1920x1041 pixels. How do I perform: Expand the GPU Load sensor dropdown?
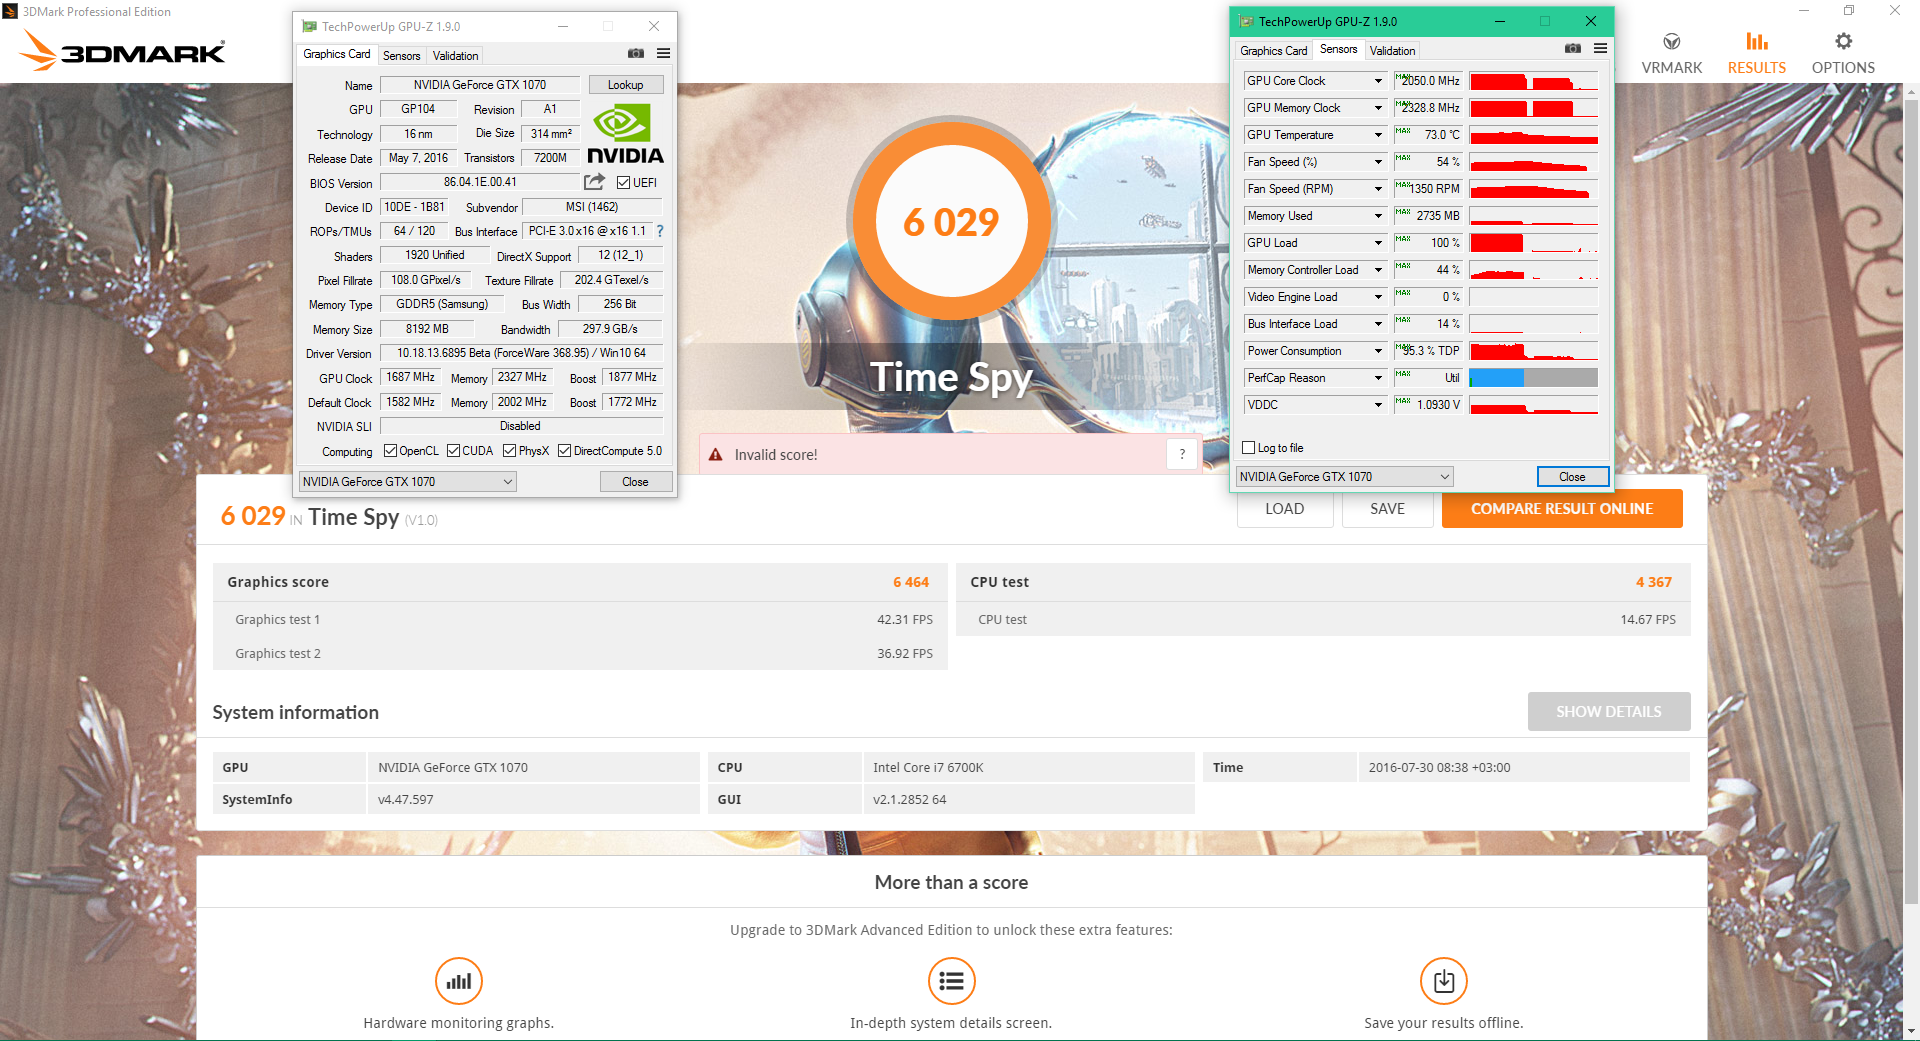click(1378, 243)
